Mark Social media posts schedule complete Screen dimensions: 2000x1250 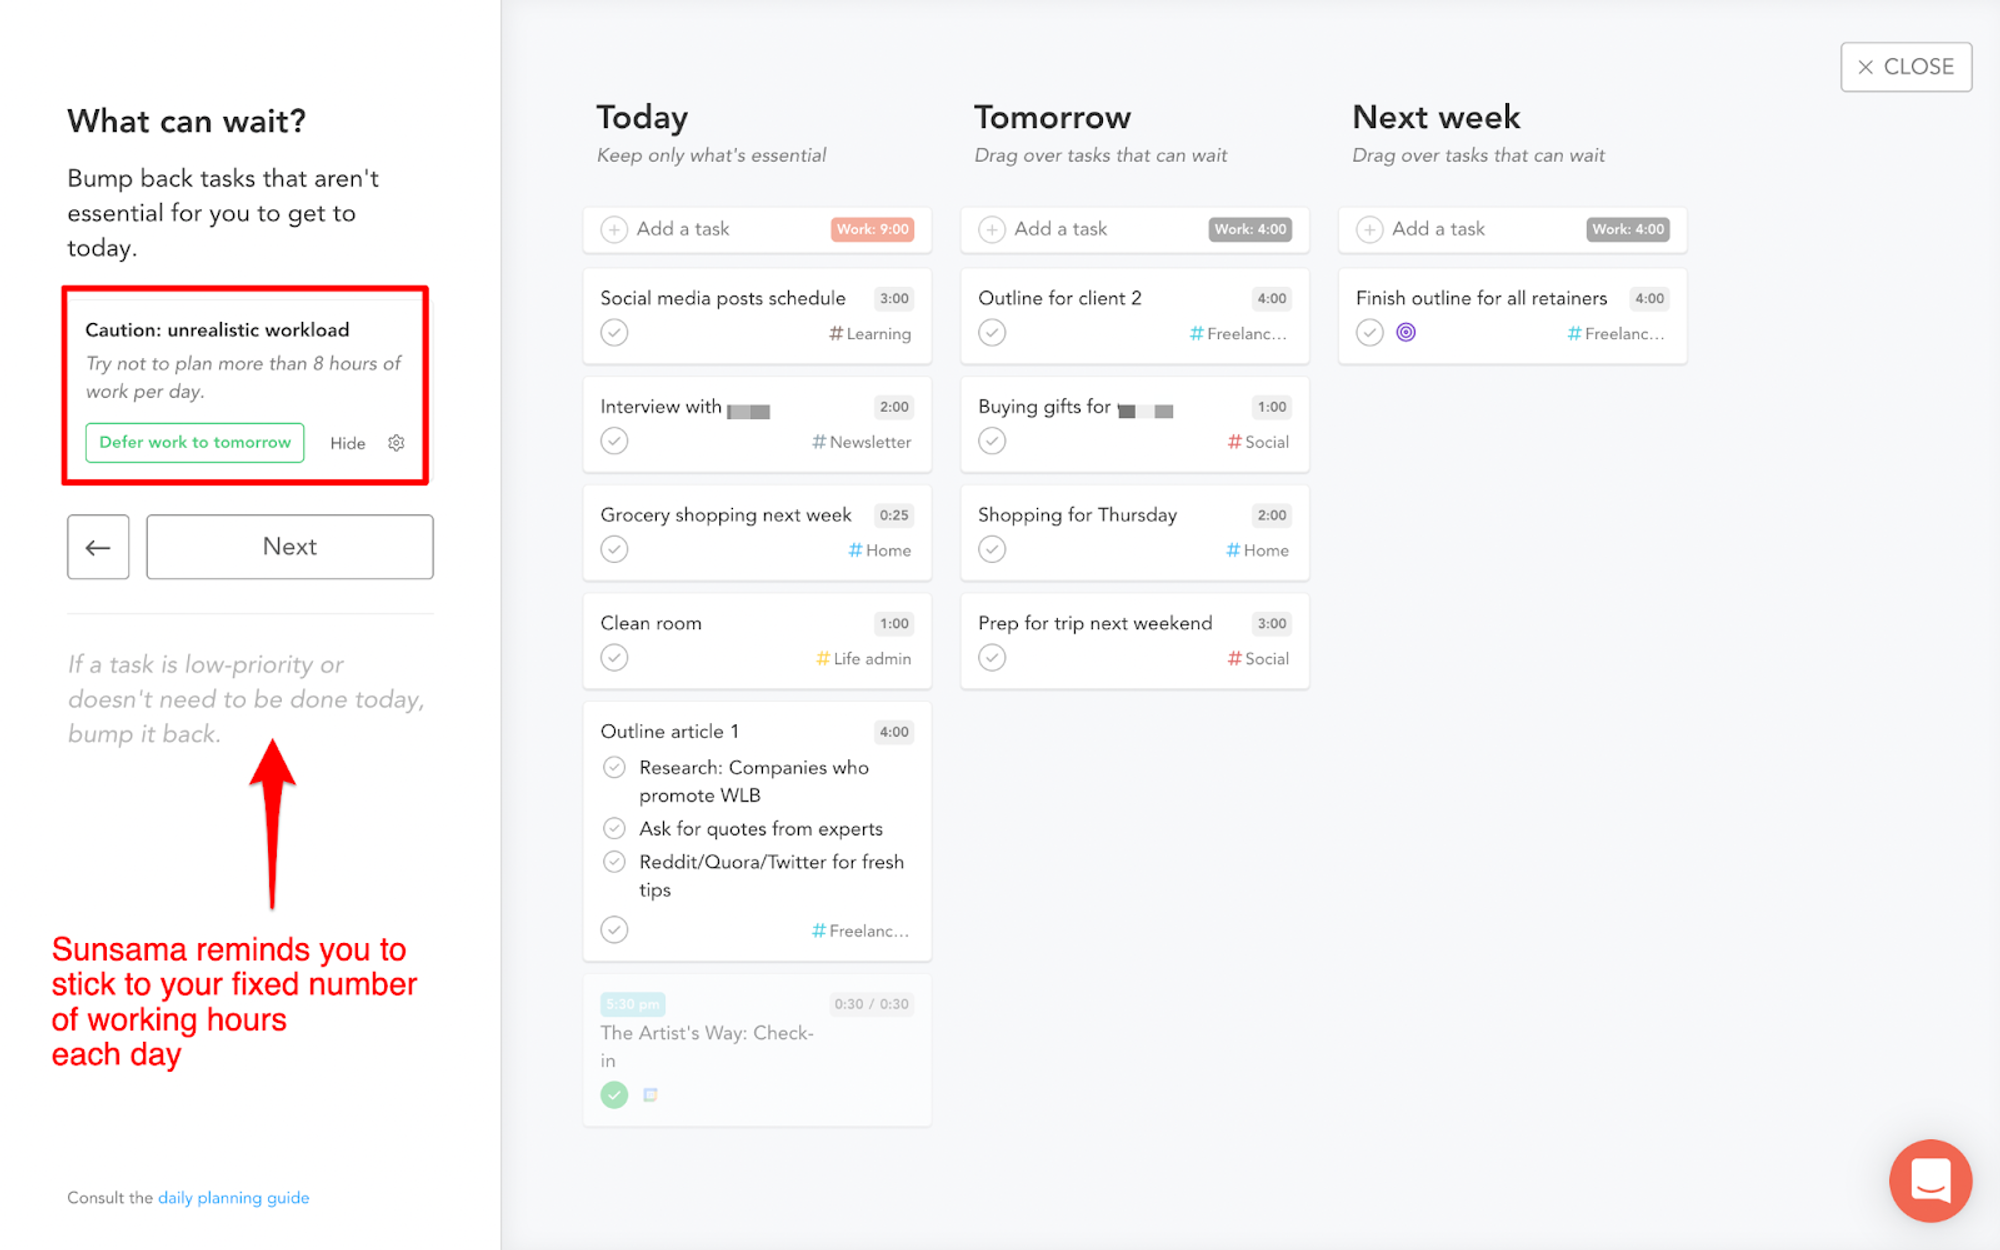click(x=614, y=333)
